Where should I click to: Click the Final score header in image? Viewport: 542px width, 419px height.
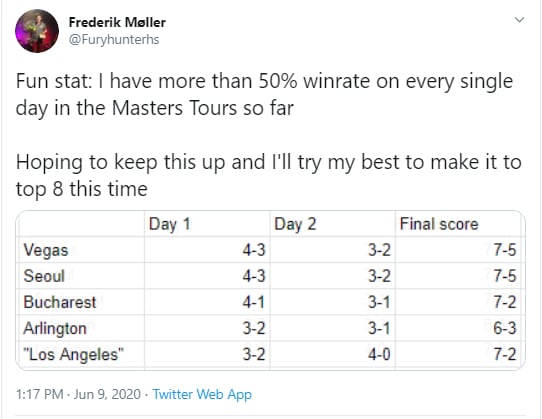coord(439,224)
